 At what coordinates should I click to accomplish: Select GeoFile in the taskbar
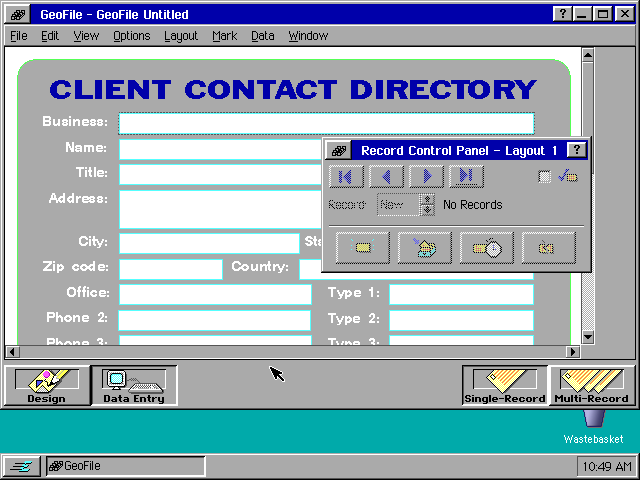(x=125, y=466)
